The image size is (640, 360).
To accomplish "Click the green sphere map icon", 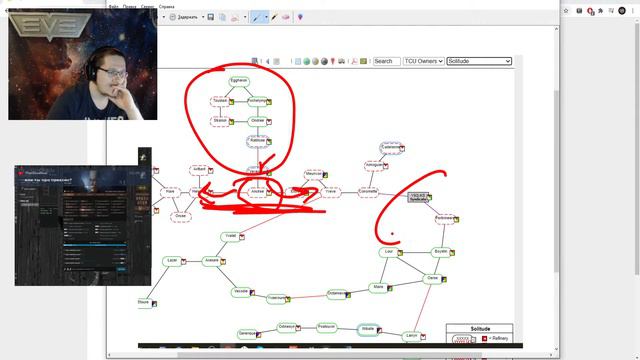I will click(307, 61).
